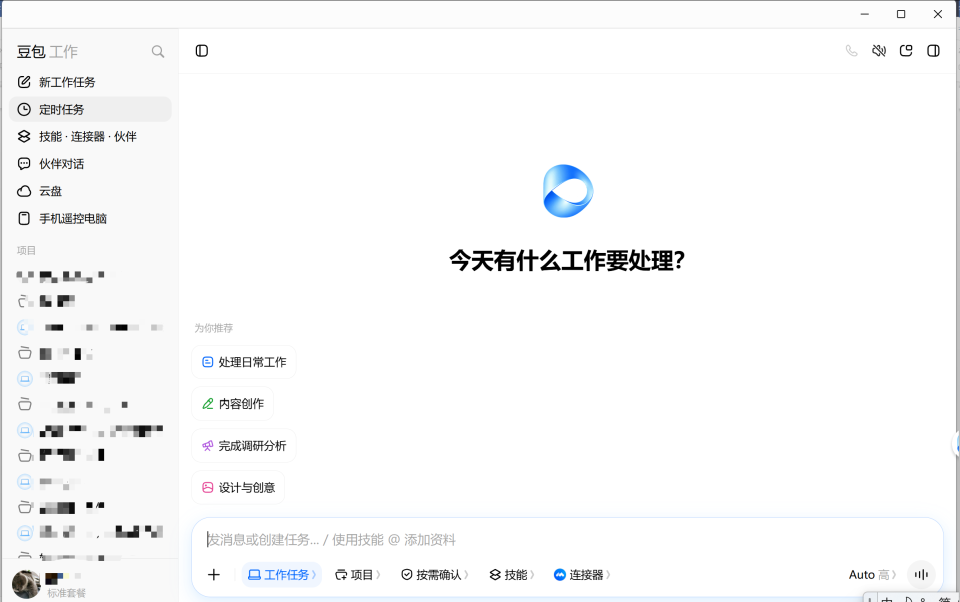Click the user avatar photo

tap(26, 584)
